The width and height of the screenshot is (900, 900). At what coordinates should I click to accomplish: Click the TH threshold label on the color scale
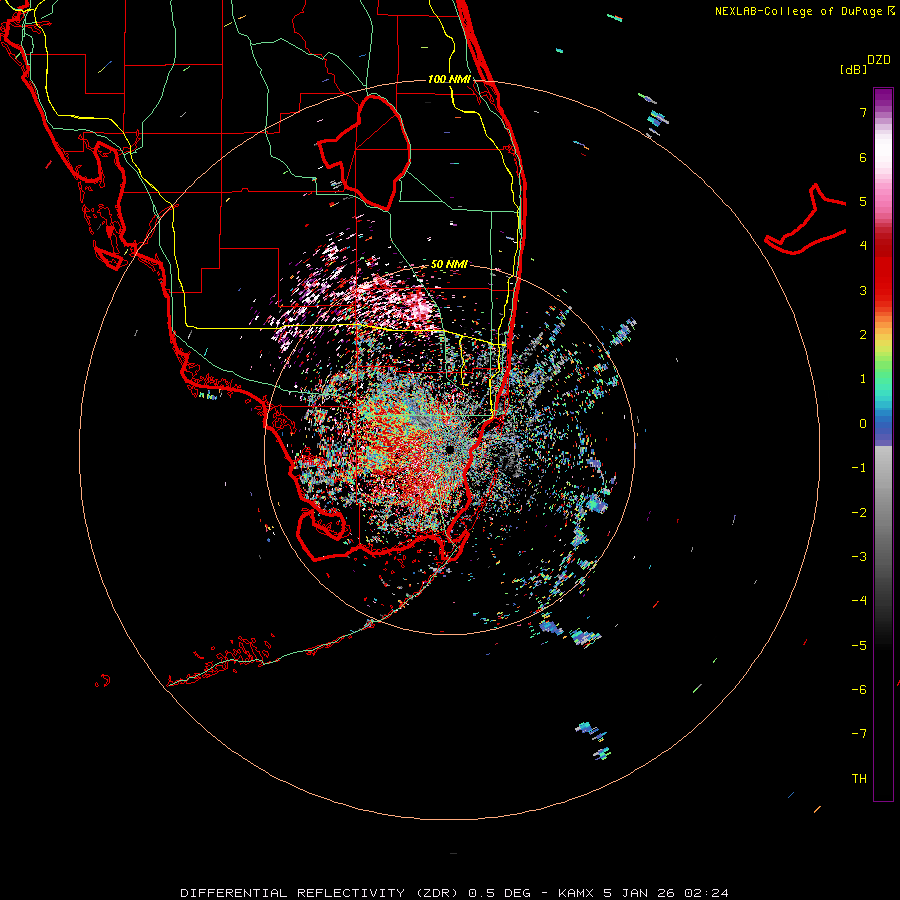[859, 778]
